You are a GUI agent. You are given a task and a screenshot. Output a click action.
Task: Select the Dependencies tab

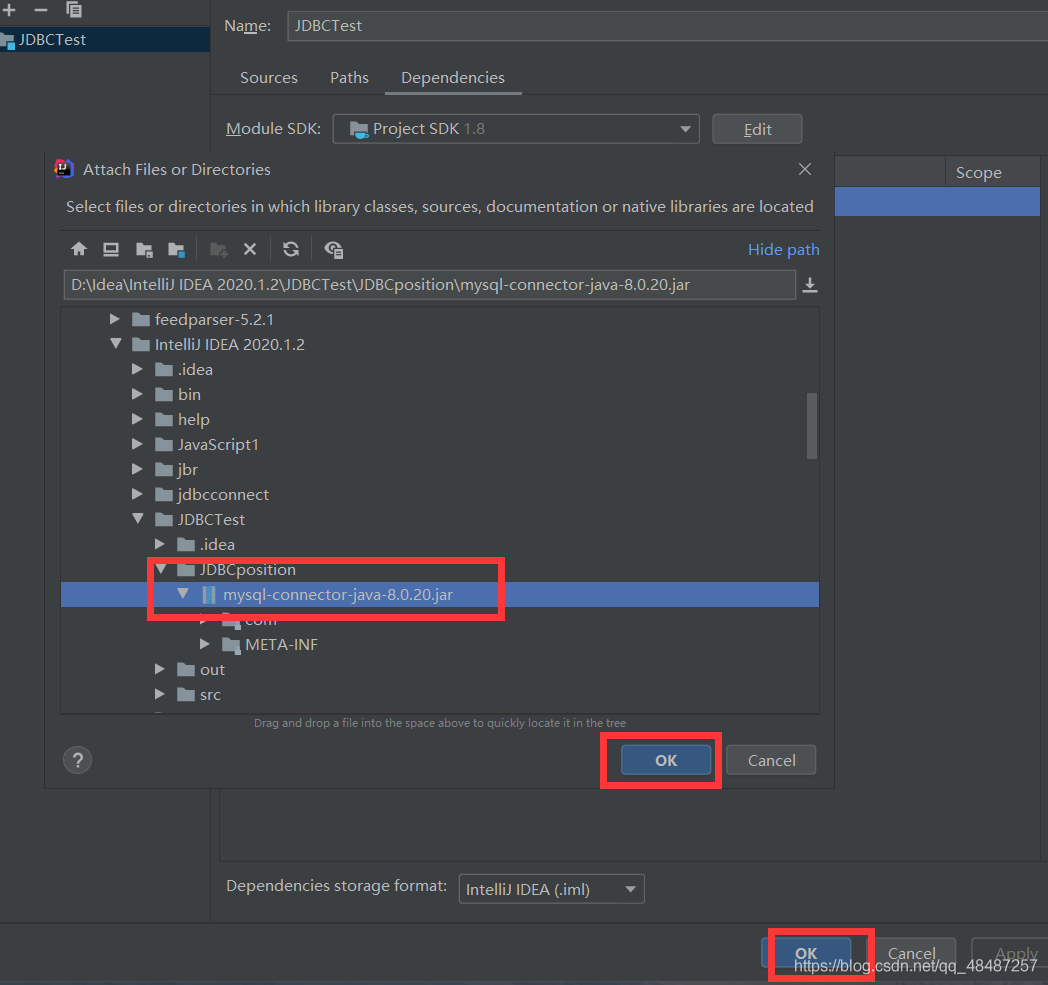(452, 78)
